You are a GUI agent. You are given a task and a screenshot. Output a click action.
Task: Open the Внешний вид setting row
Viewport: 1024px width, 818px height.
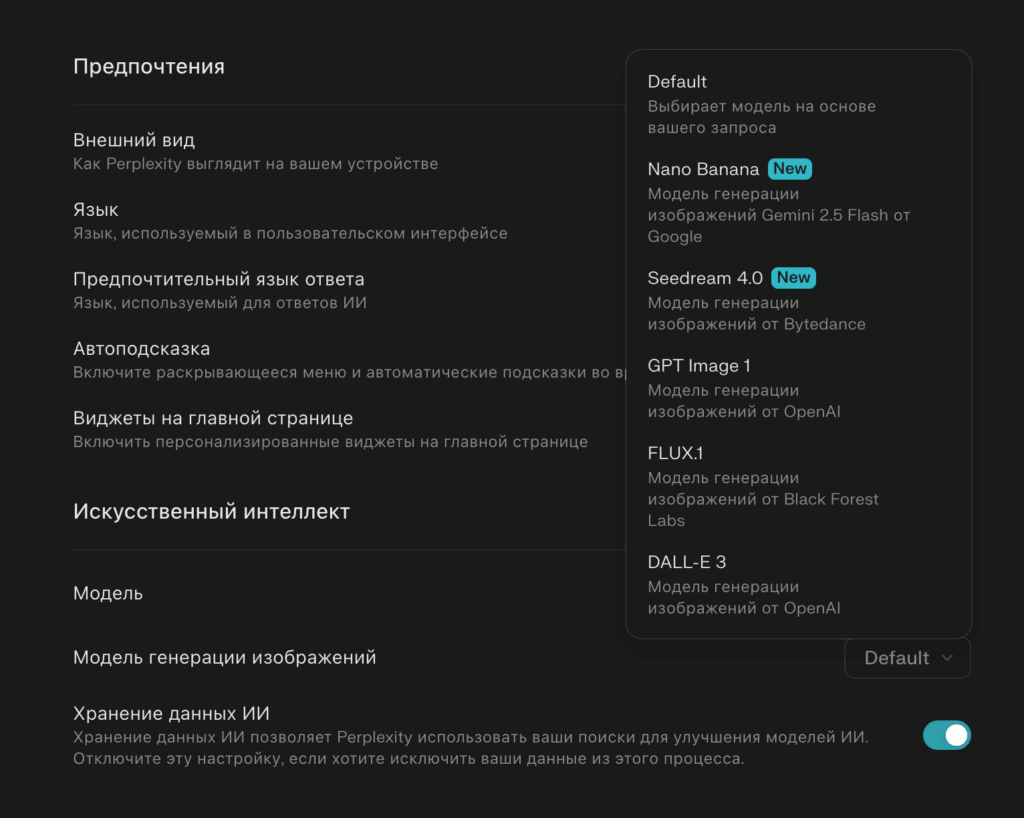tap(134, 140)
